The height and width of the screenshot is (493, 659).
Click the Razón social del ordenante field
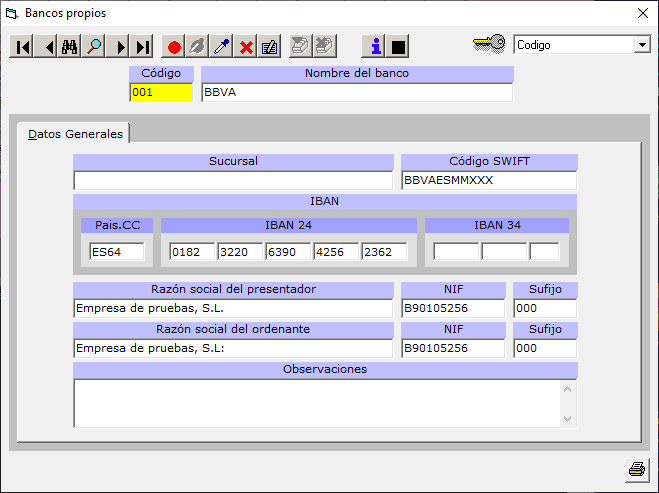[233, 348]
